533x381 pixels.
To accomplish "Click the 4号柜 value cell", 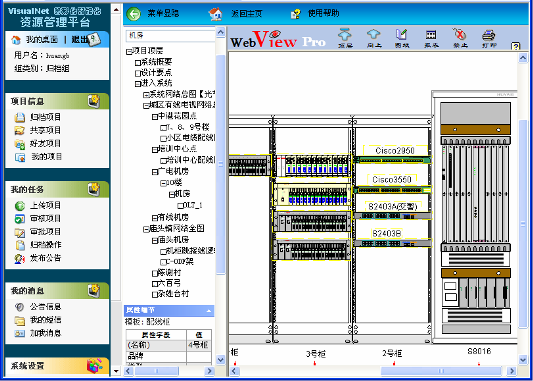I will point(199,345).
